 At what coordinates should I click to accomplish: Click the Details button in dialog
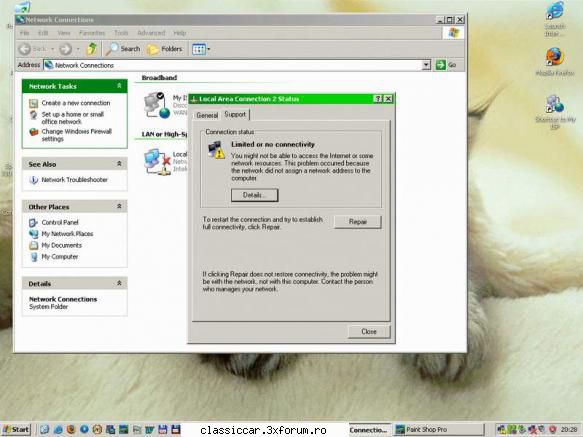pos(254,195)
